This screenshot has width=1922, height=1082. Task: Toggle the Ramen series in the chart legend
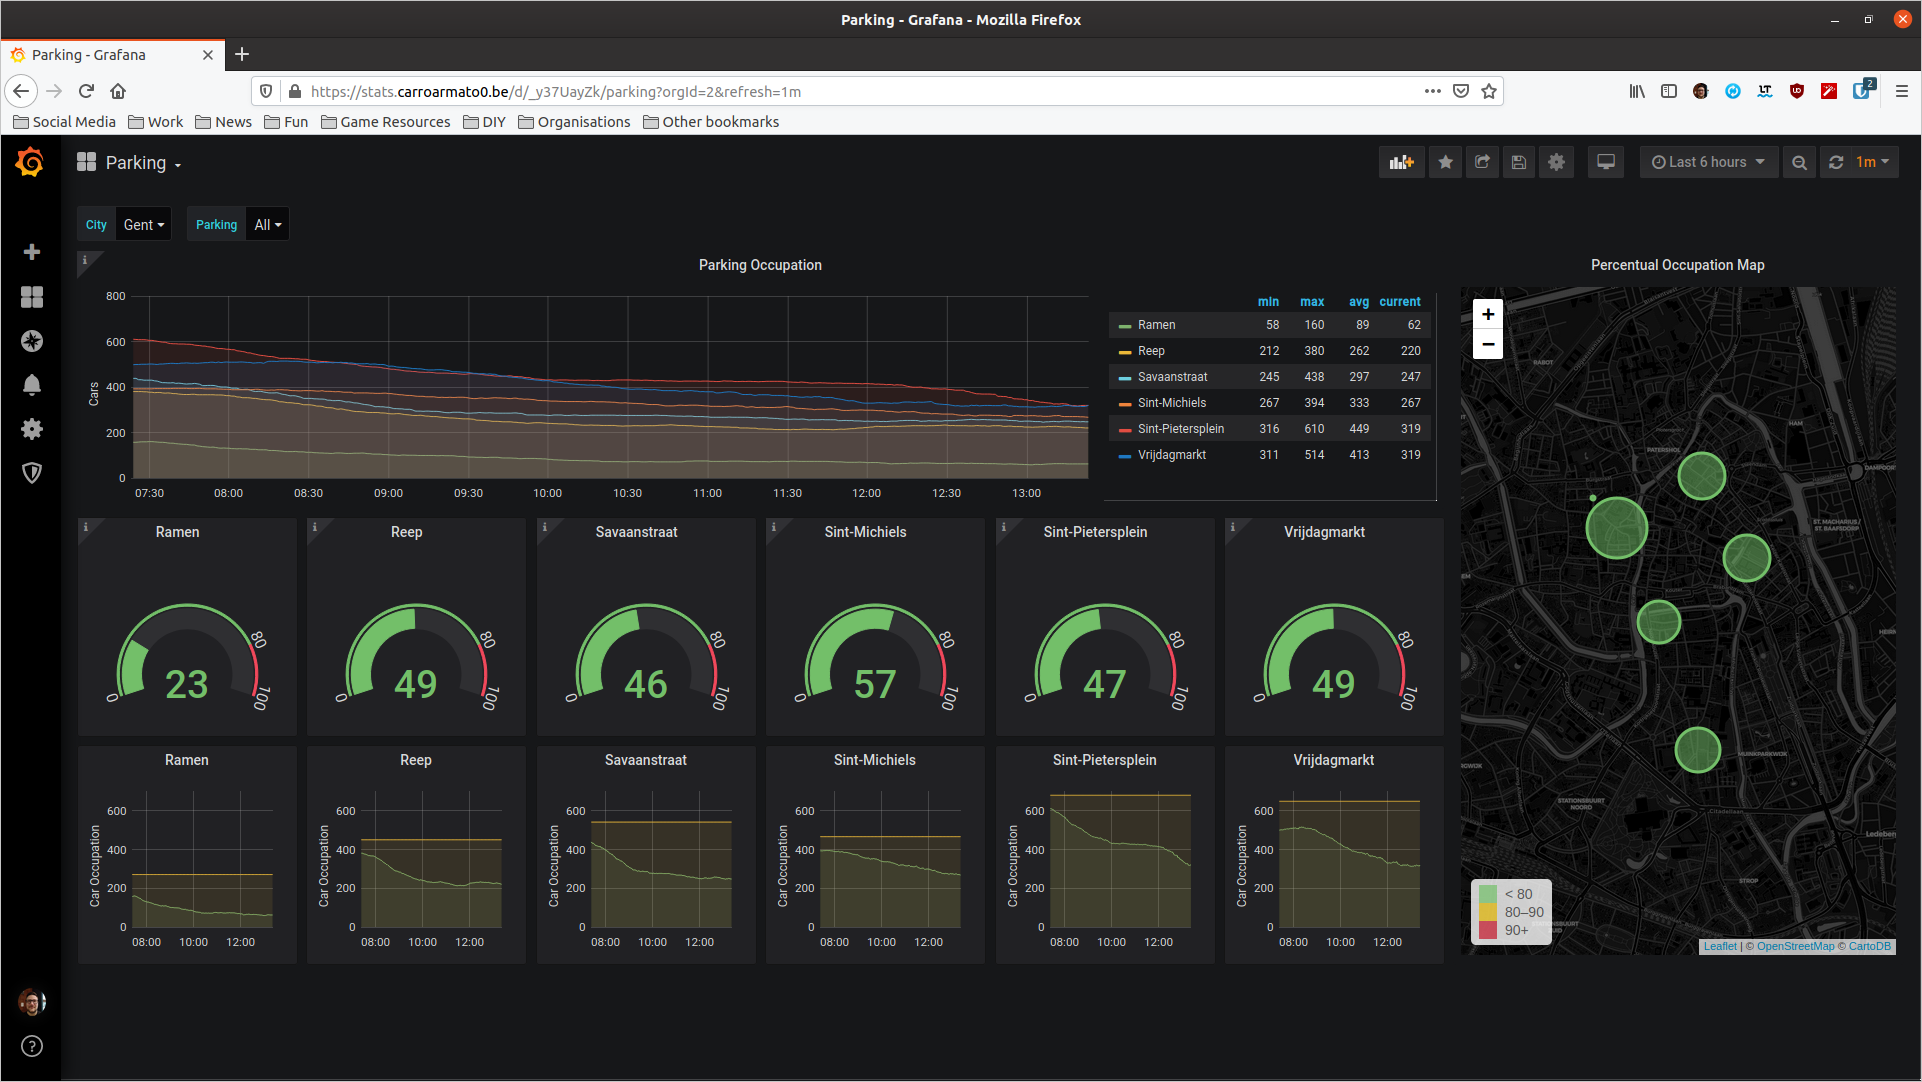[1156, 325]
